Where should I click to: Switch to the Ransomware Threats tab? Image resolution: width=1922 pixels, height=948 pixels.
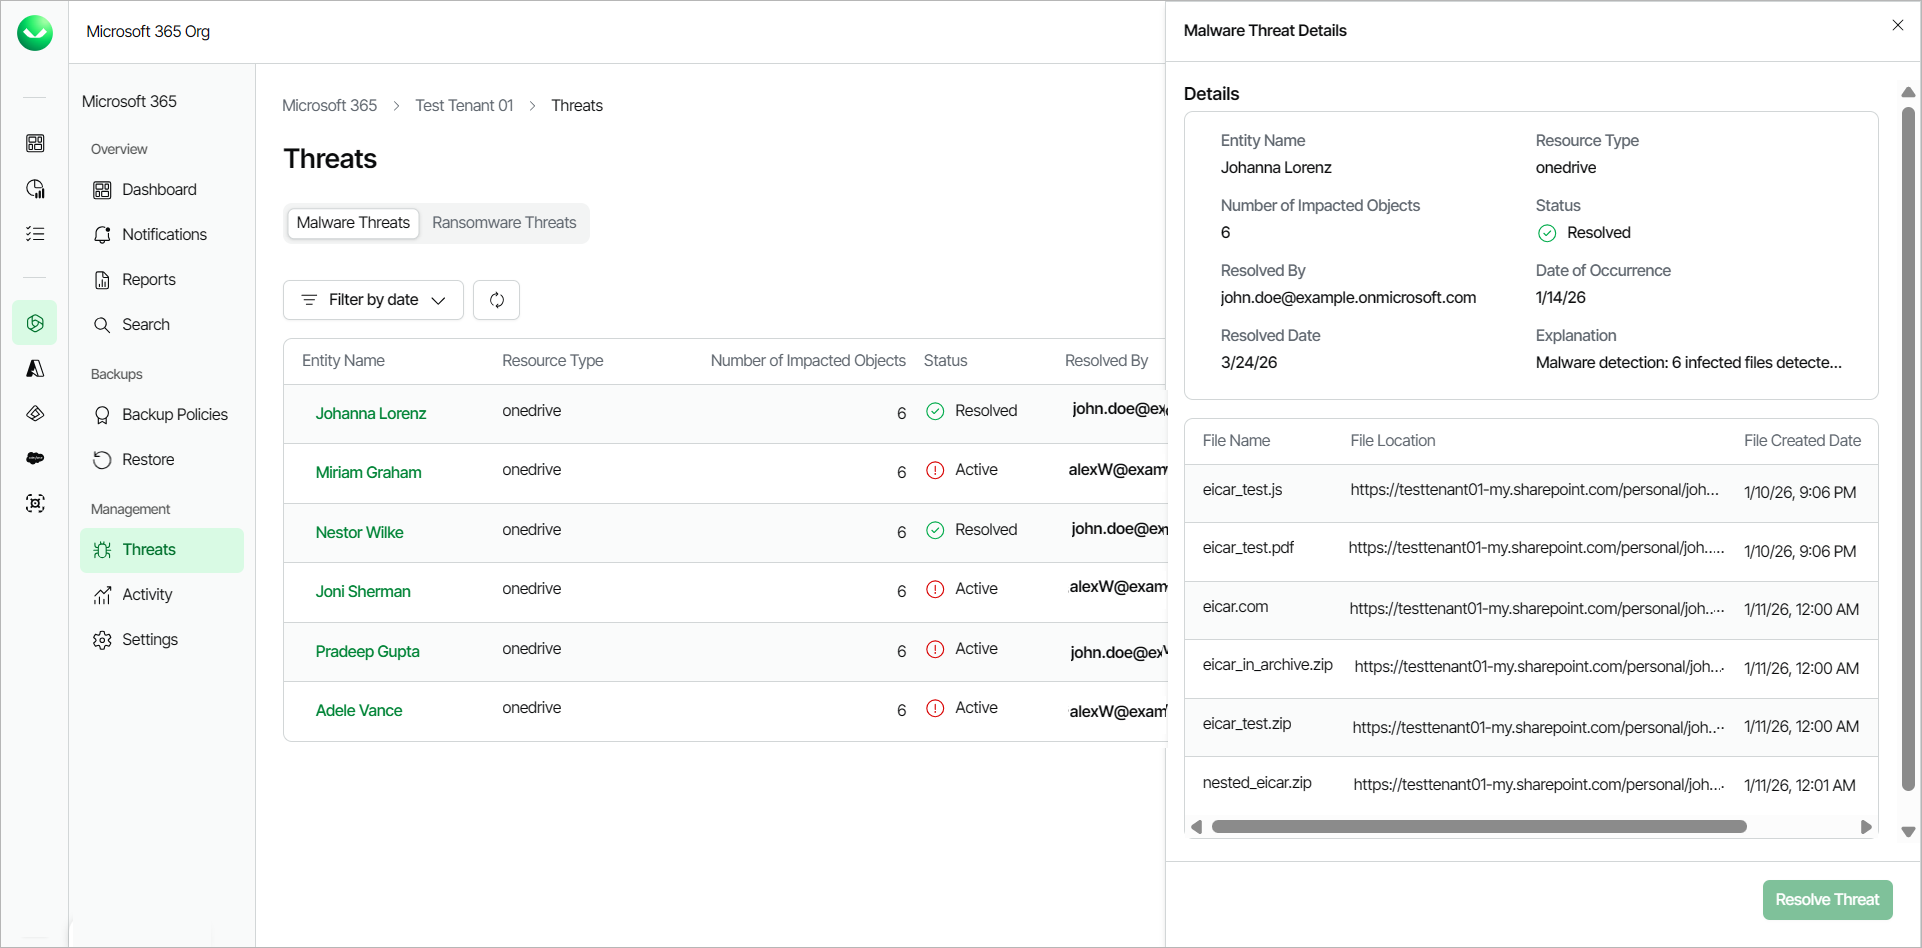coord(504,223)
